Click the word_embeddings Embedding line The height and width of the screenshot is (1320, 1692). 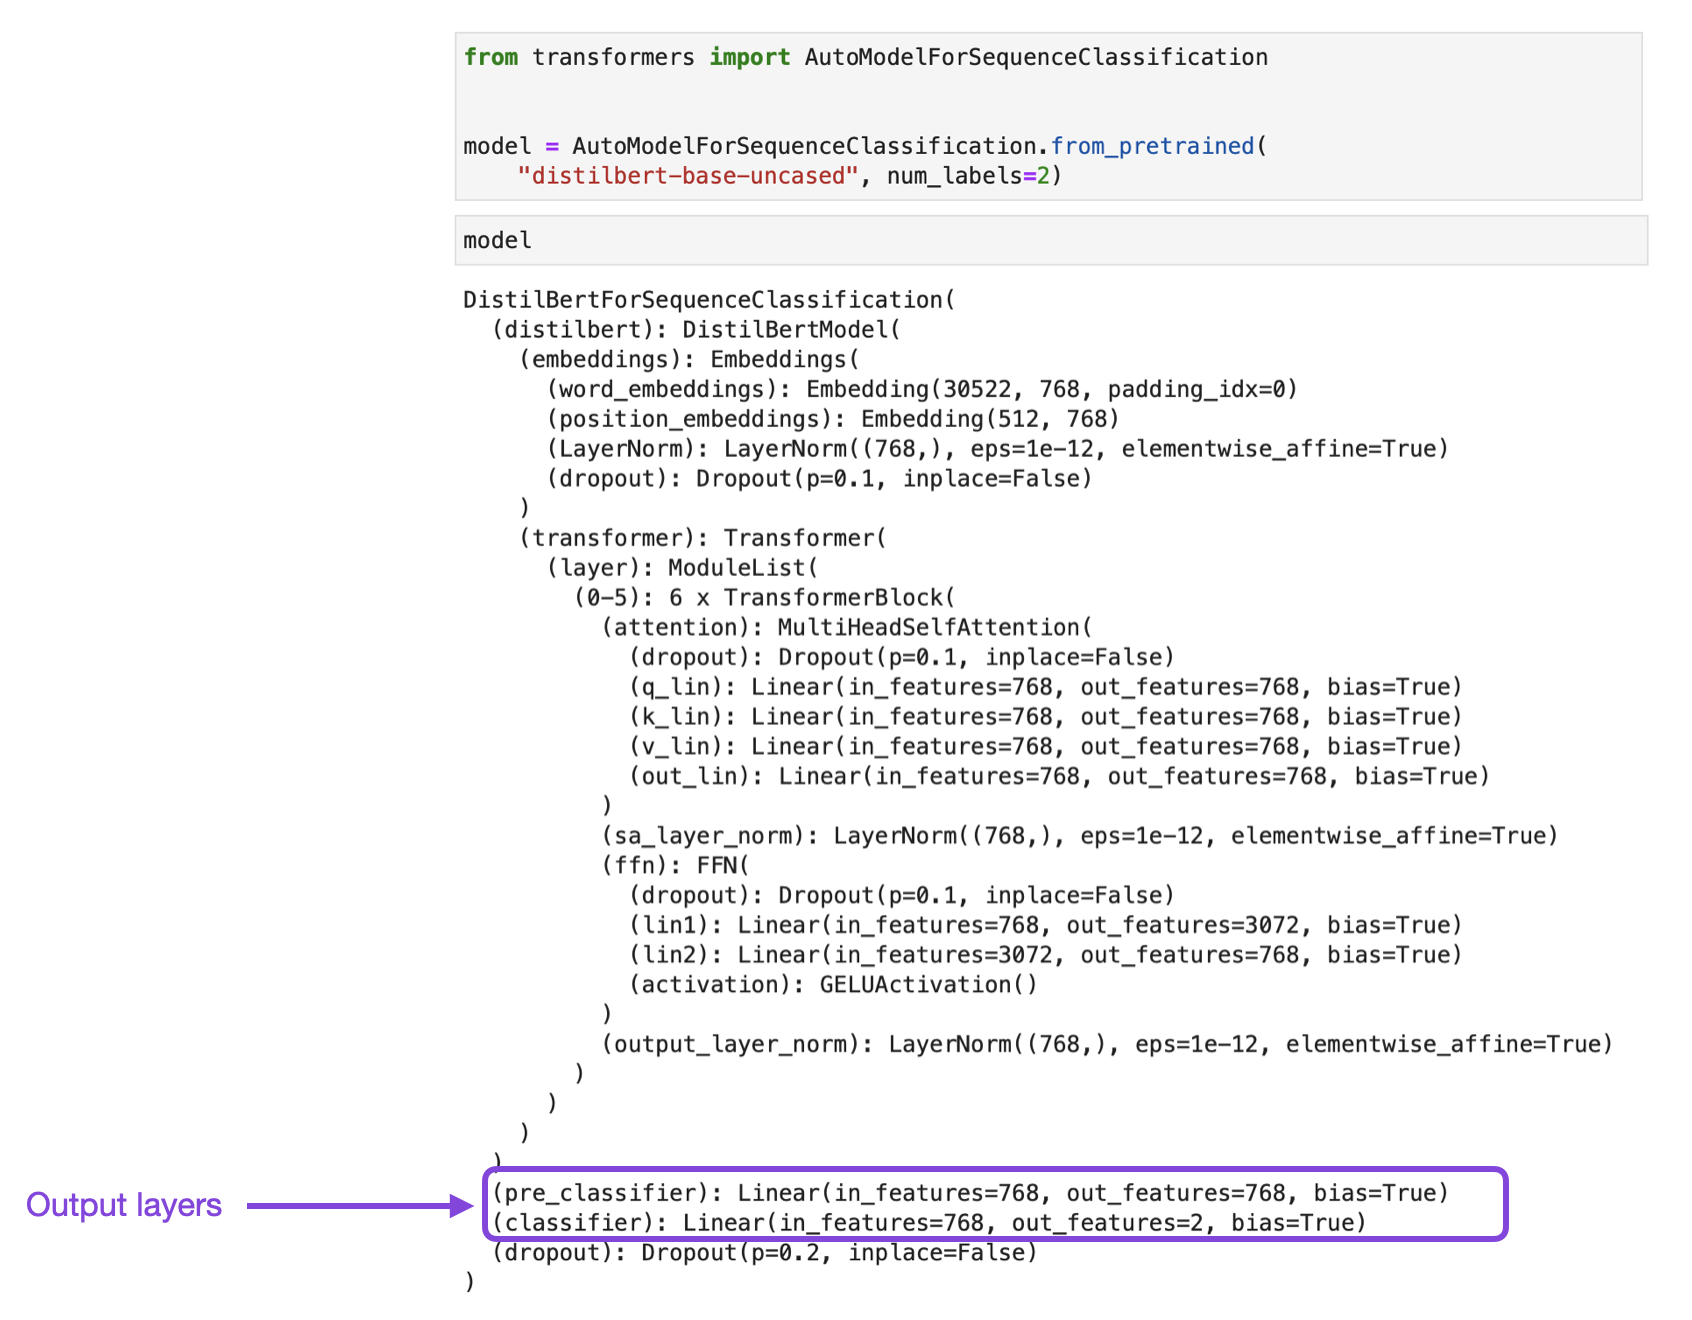tap(921, 389)
